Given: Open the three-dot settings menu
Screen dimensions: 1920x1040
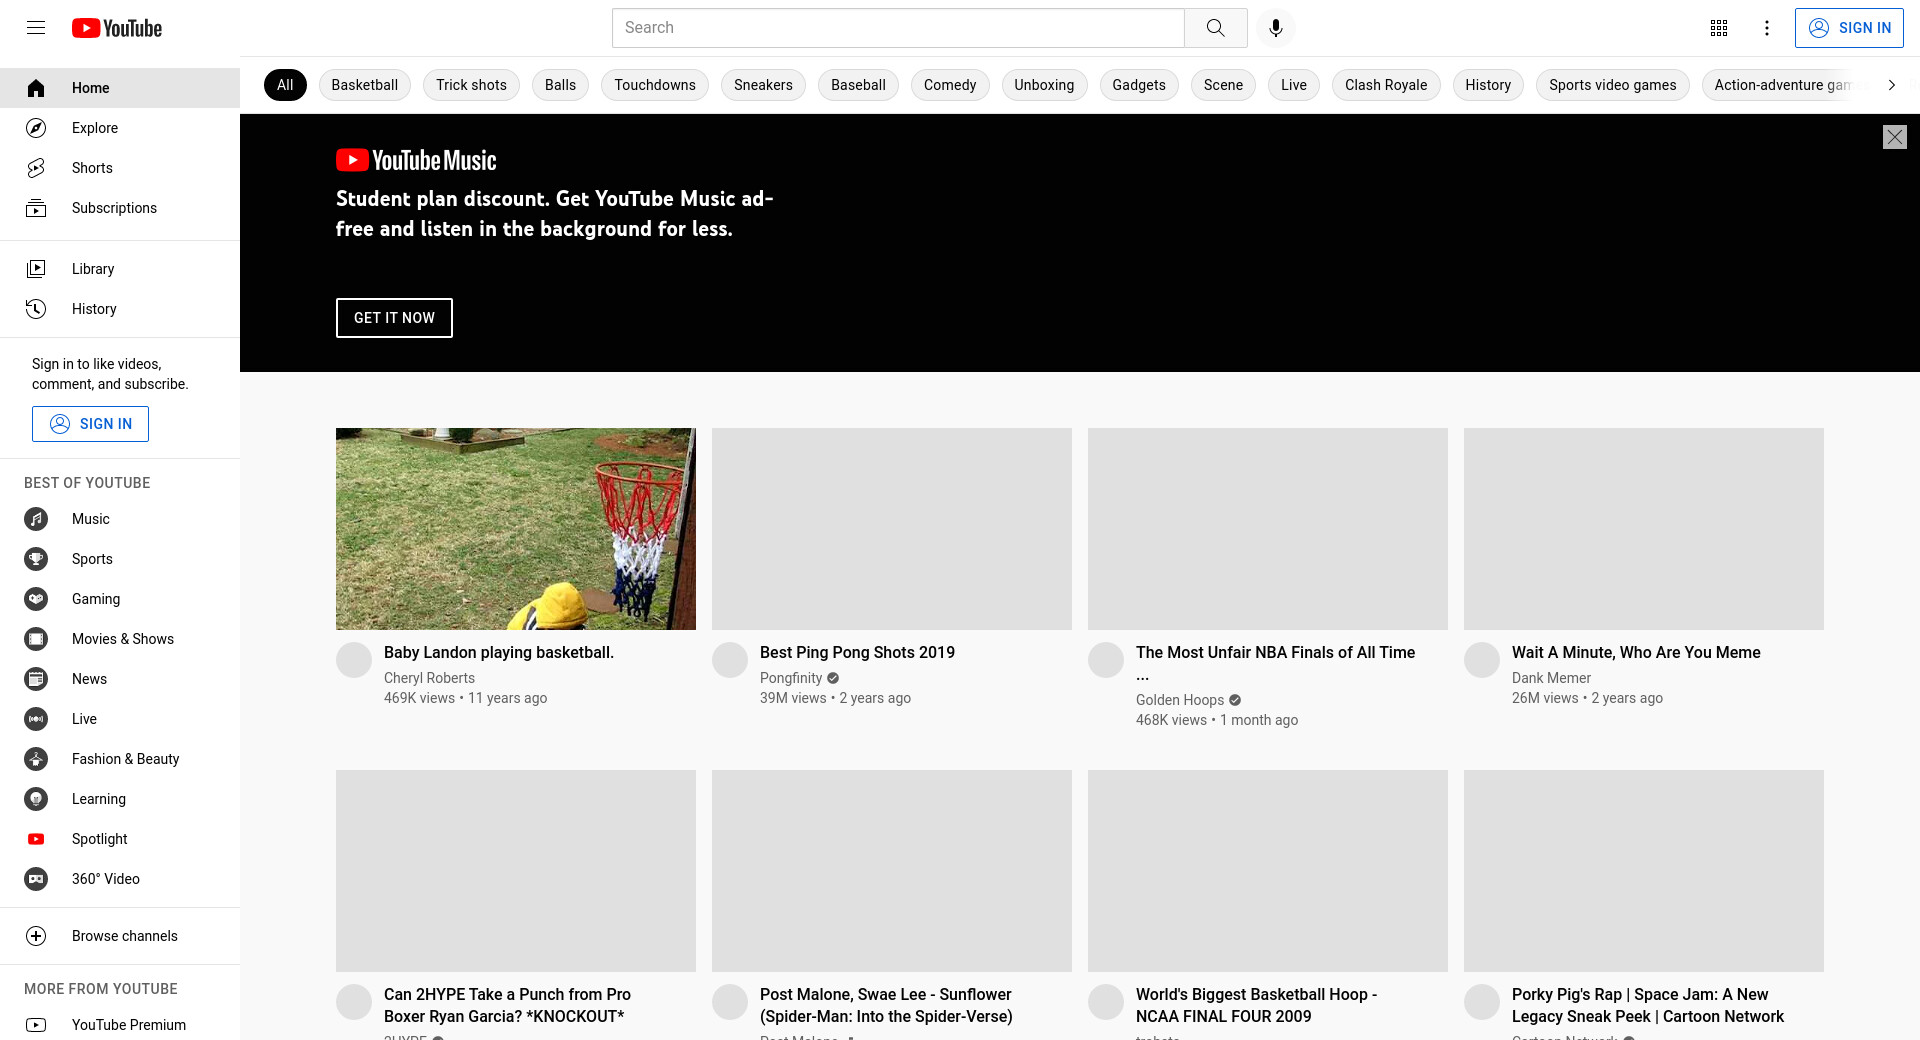Looking at the screenshot, I should pyautogui.click(x=1767, y=28).
